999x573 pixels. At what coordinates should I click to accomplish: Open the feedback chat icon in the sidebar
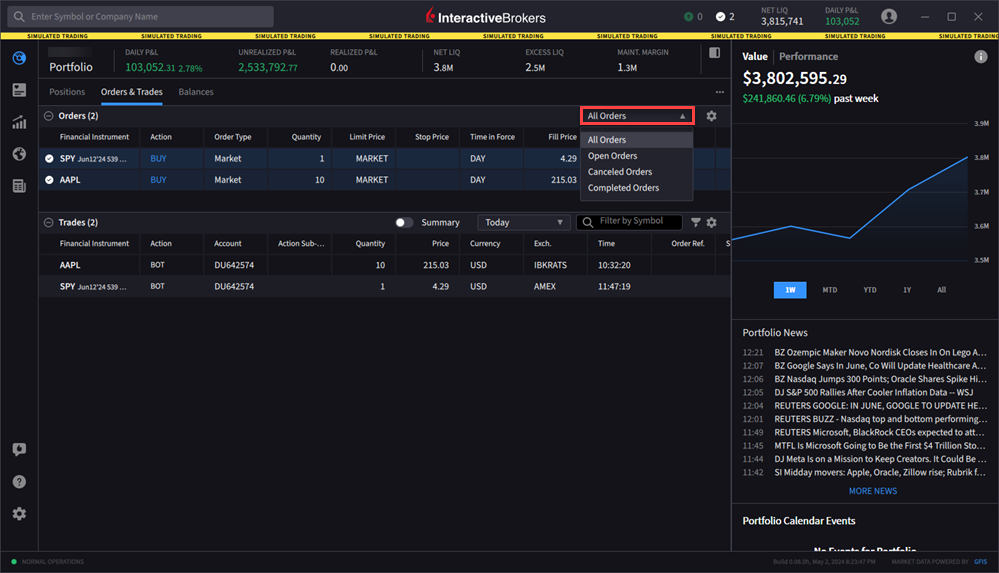coord(19,449)
